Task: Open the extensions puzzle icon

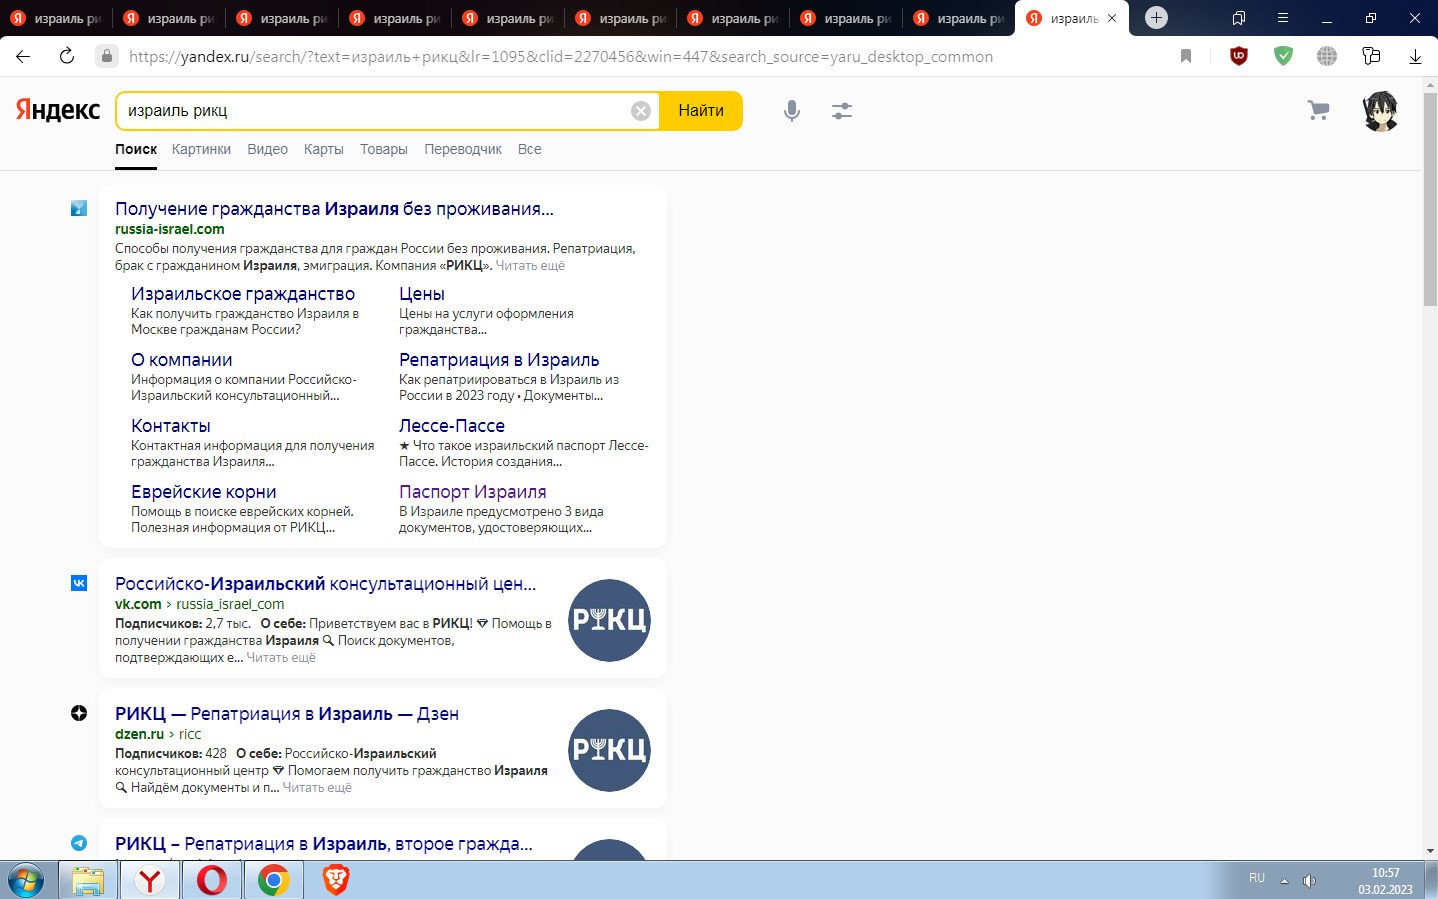Action: pos(1371,56)
